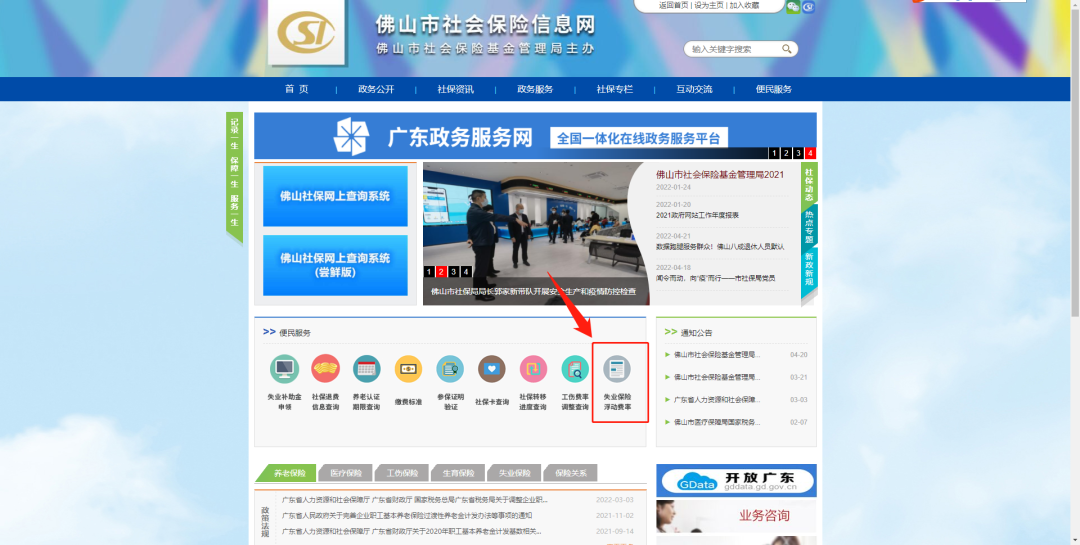Select the 养老保险 tab

[x=288, y=473]
